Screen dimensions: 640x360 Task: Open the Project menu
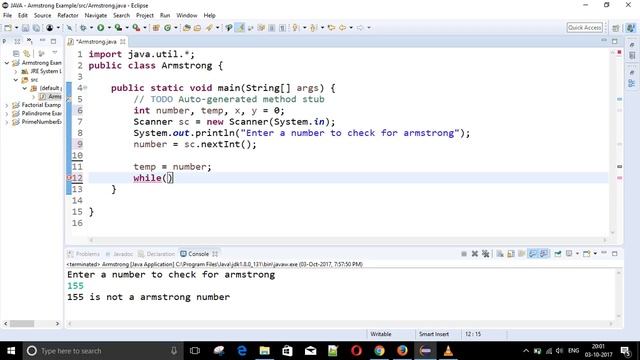[x=145, y=16]
